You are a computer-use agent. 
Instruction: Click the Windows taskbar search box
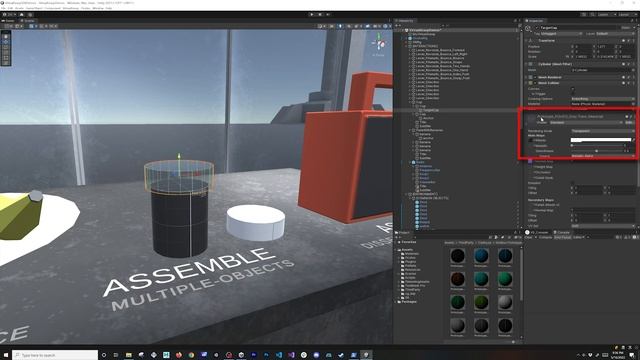pos(55,355)
